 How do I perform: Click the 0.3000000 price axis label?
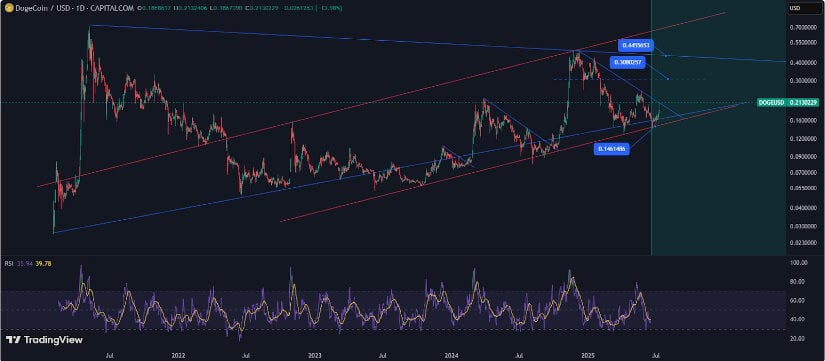[802, 81]
